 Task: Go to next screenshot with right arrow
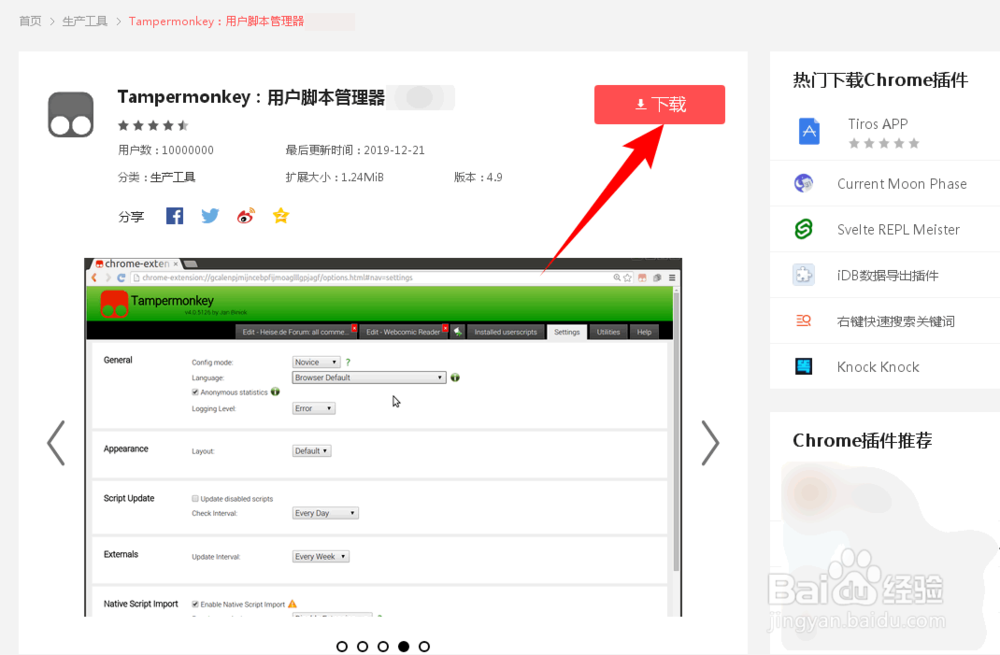coord(710,443)
